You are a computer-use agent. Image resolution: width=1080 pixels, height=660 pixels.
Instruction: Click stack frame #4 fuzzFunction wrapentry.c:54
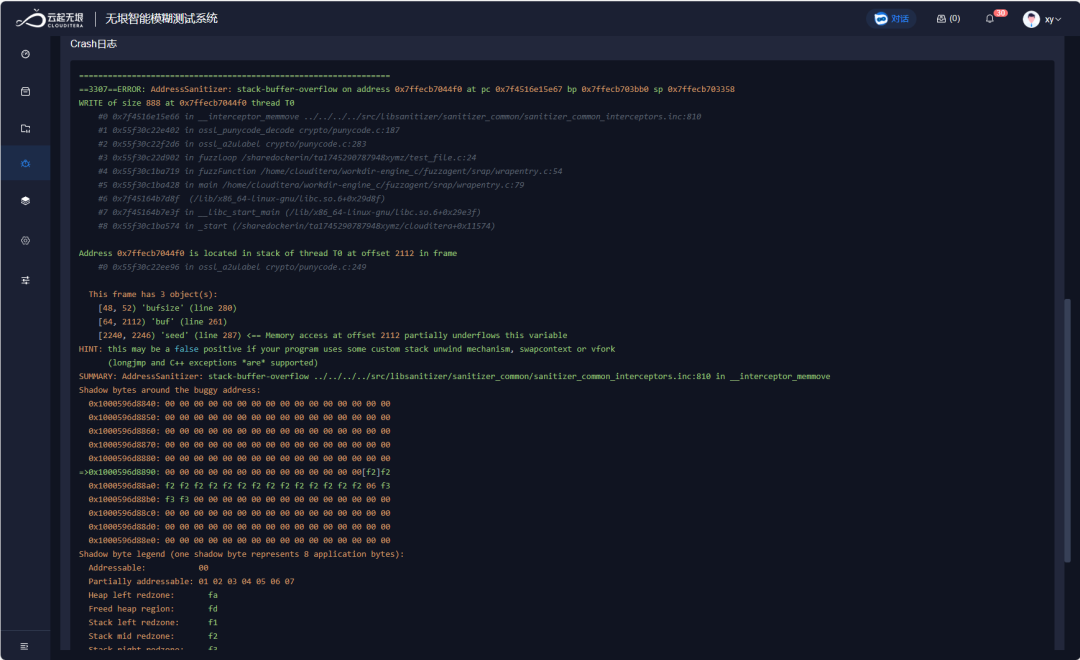[x=330, y=171]
